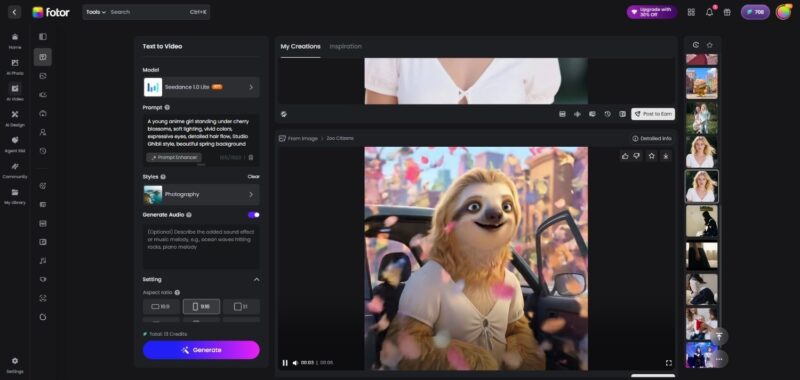Viewport: 800px width, 380px height.
Task: Click the refresh history icon above thumbnails
Action: [x=695, y=45]
